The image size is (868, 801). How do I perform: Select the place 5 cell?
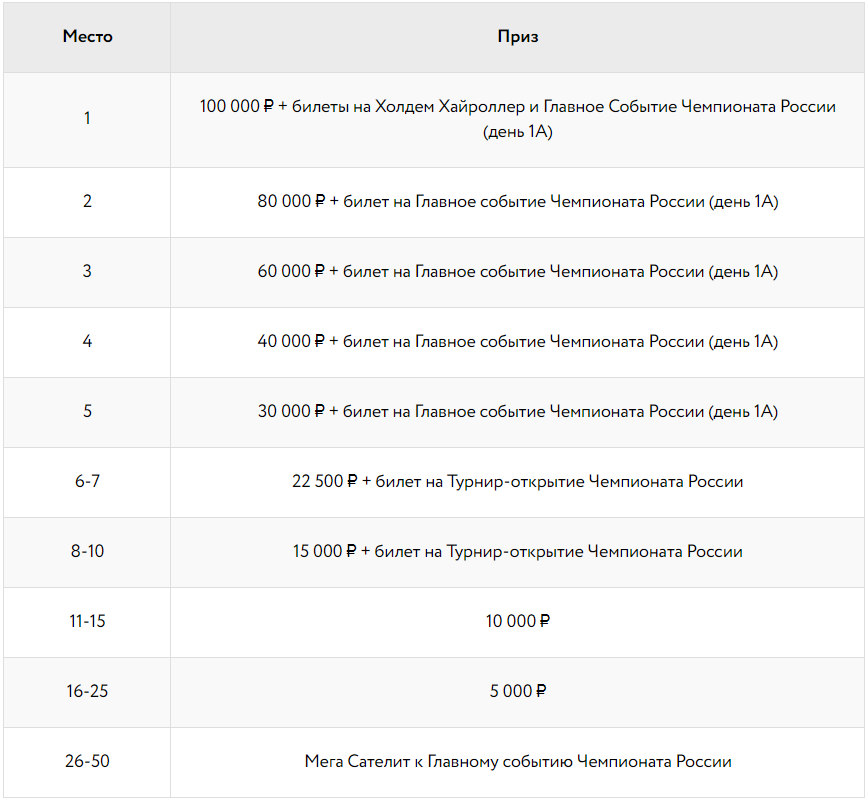87,411
